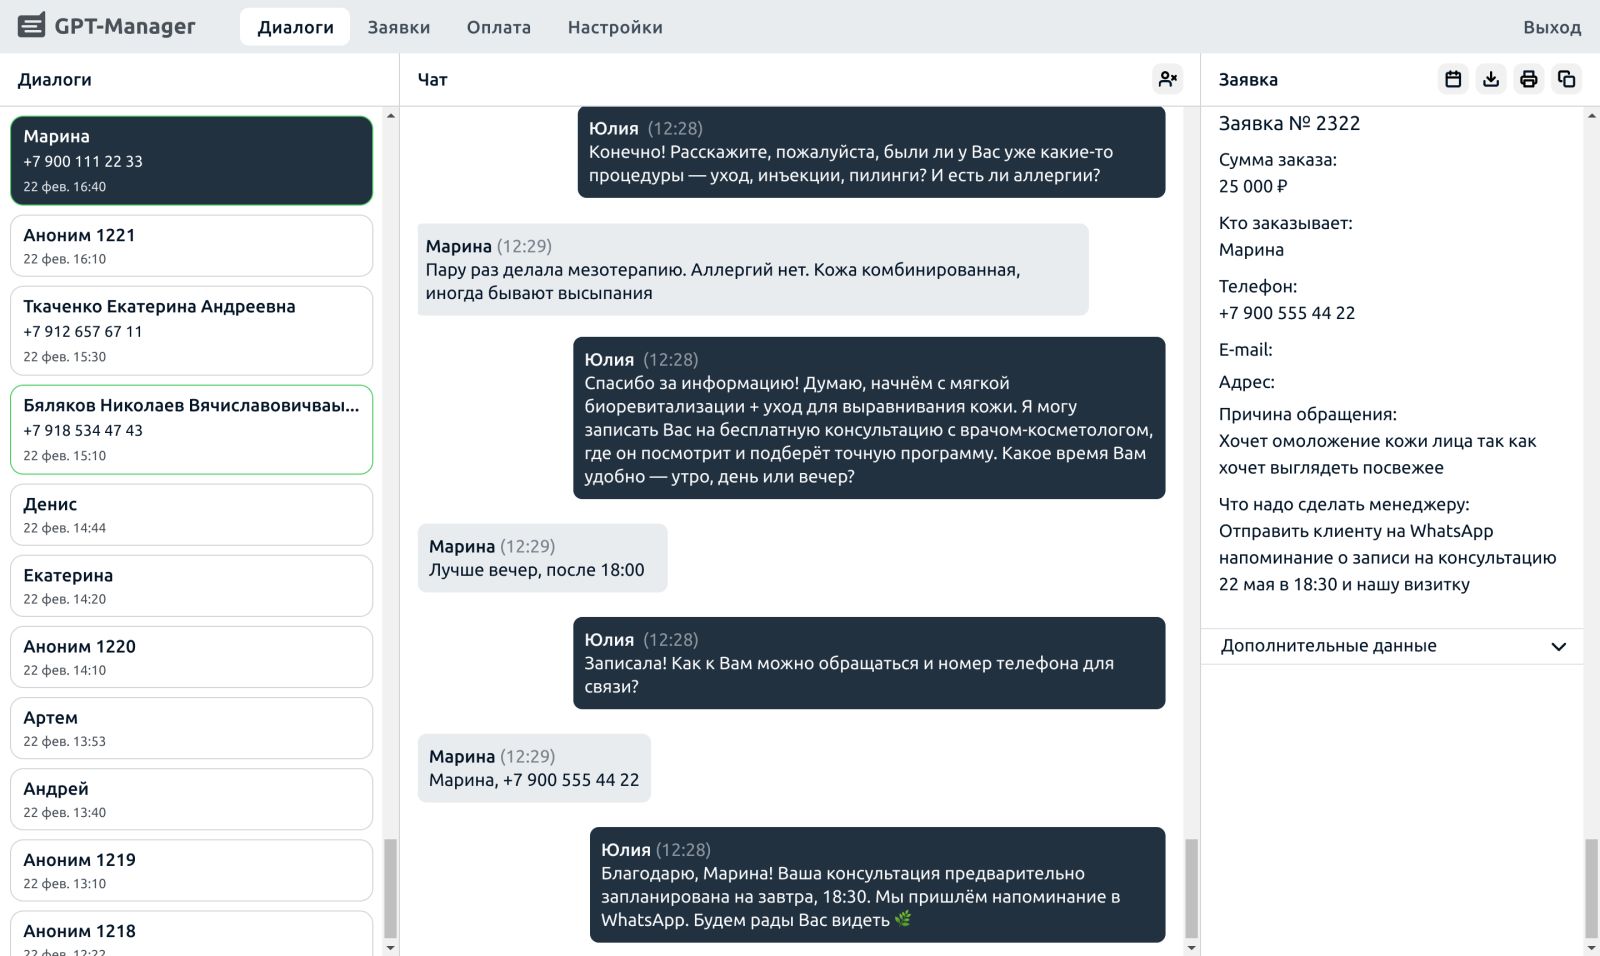Open dialog with Ткаченко Екатерина Андреевна
The height and width of the screenshot is (956, 1600).
[191, 330]
